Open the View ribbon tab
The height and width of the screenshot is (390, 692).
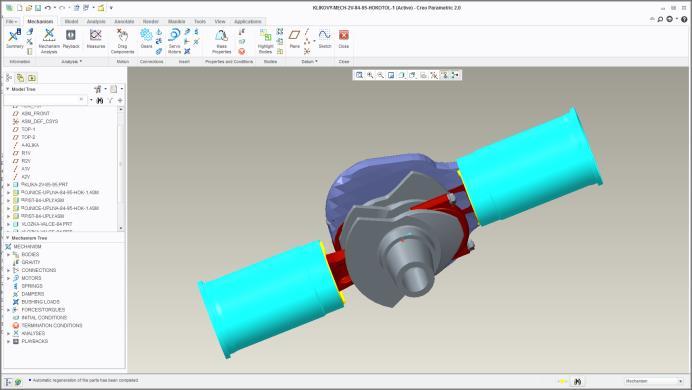(x=220, y=21)
